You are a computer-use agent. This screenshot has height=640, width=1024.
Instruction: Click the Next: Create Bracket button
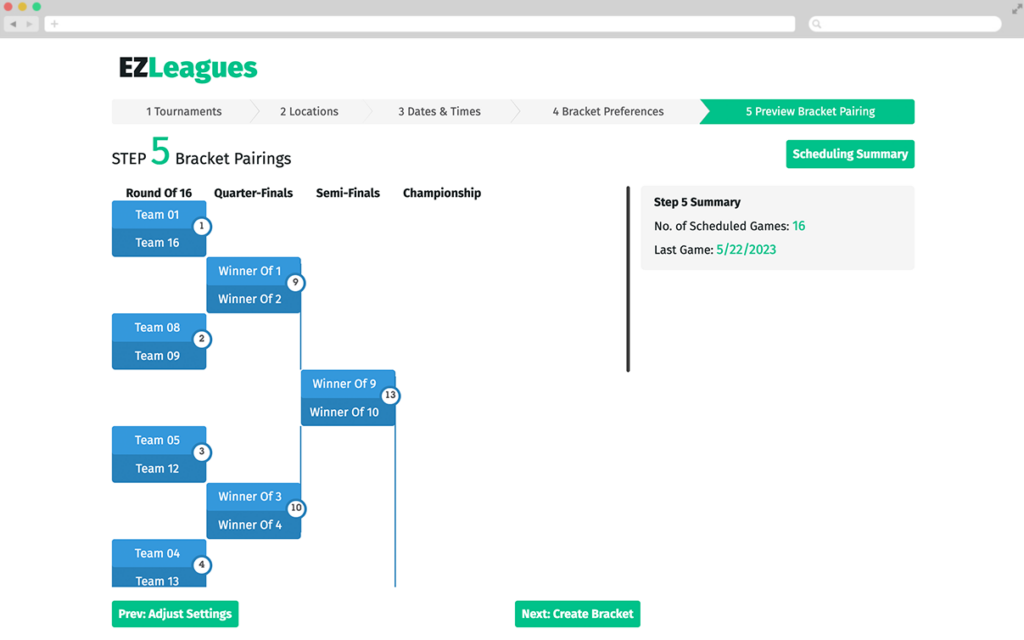(x=577, y=613)
